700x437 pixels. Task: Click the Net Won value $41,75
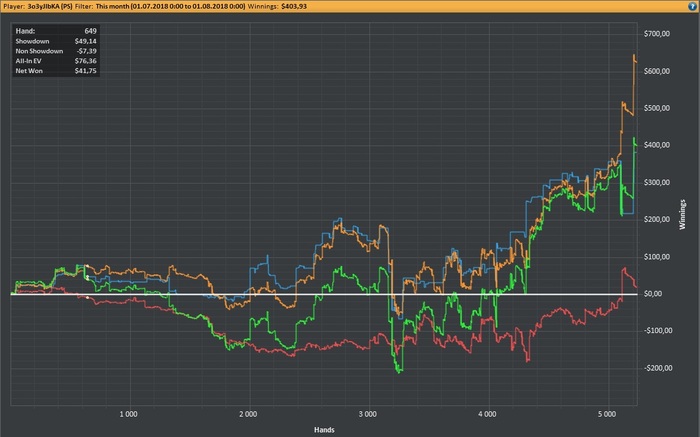point(86,71)
